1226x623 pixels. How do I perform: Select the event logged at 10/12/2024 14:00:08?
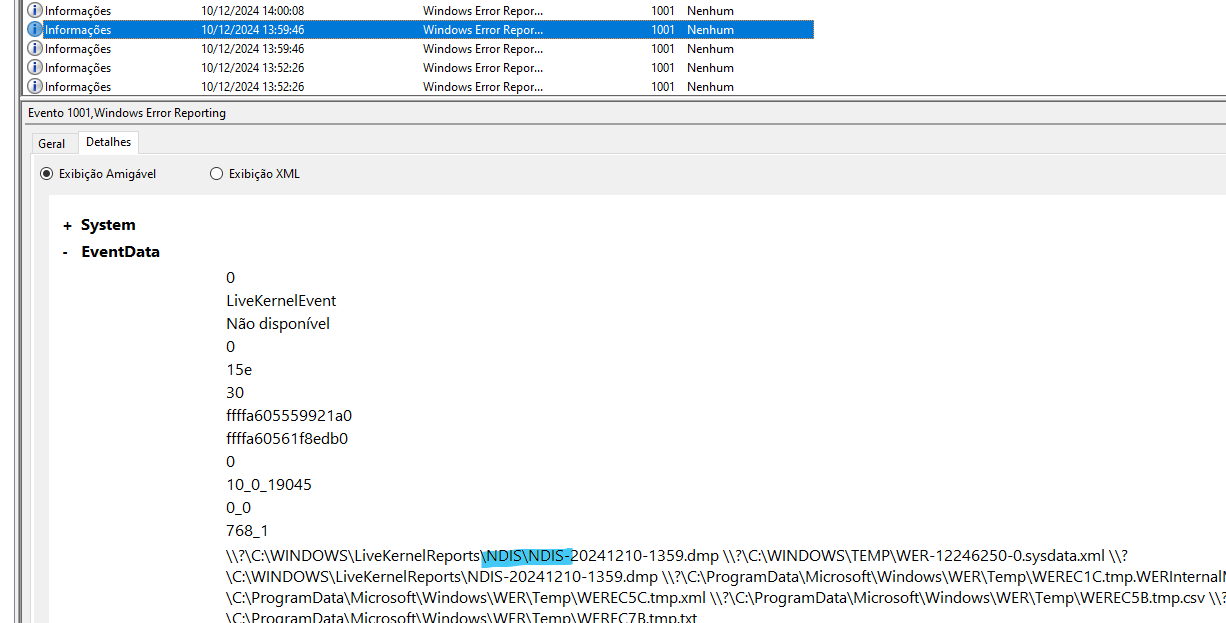[420, 10]
